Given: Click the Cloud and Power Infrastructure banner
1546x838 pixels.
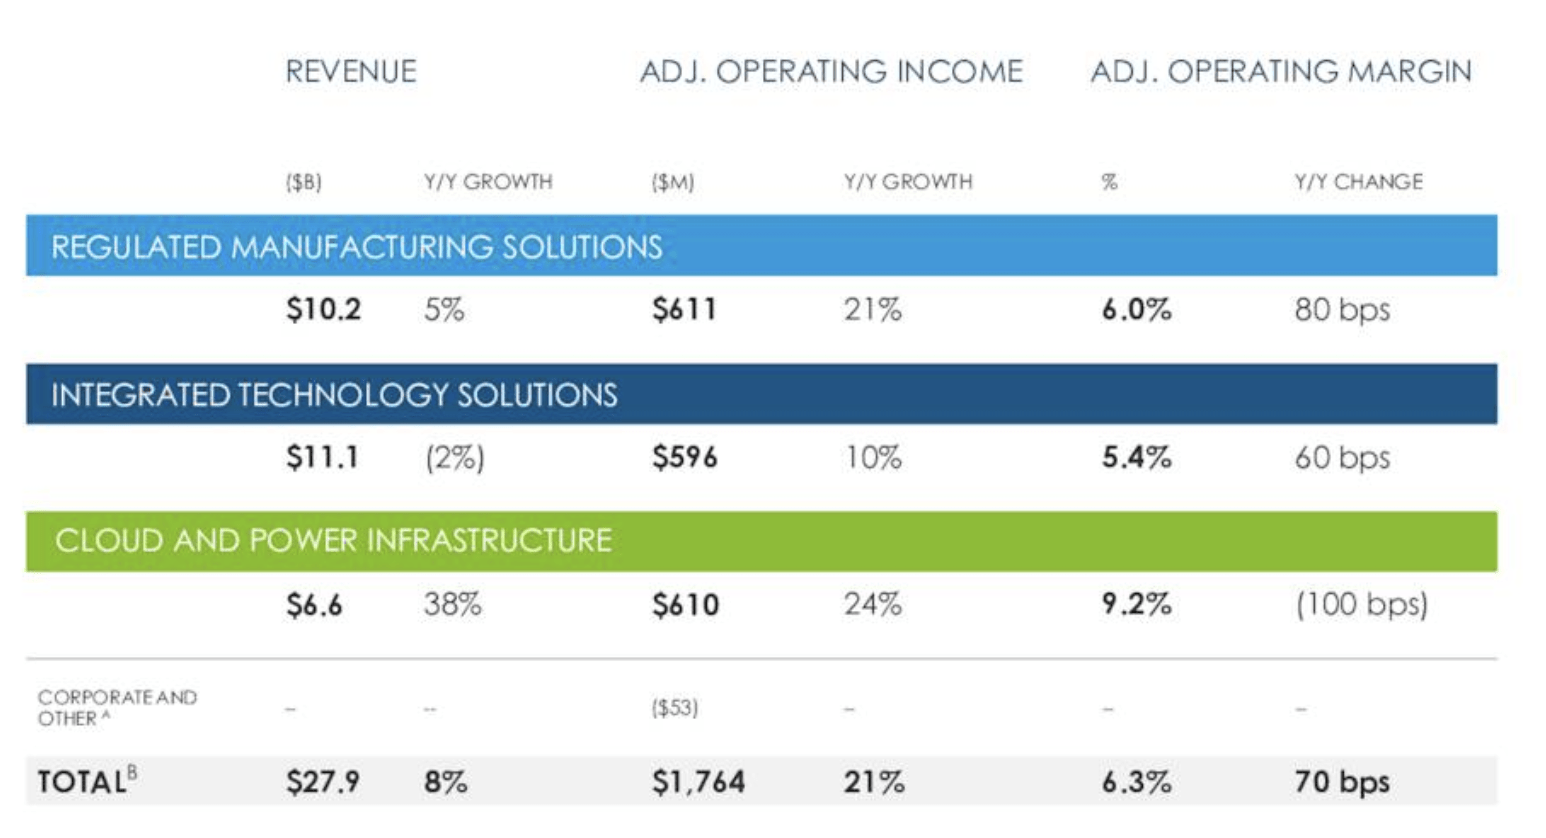Looking at the screenshot, I should (762, 541).
